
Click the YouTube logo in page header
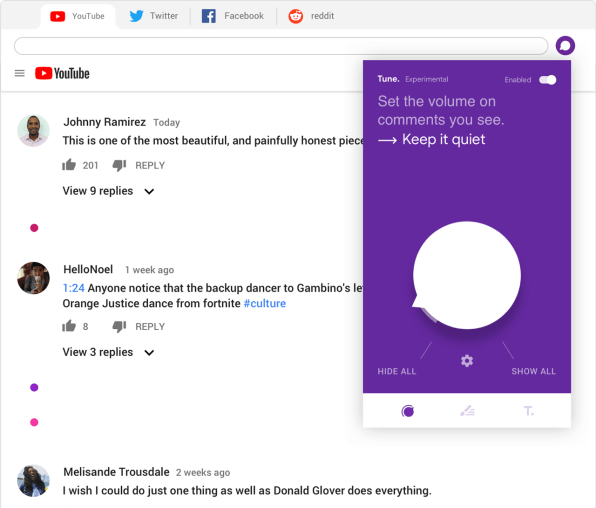(62, 73)
